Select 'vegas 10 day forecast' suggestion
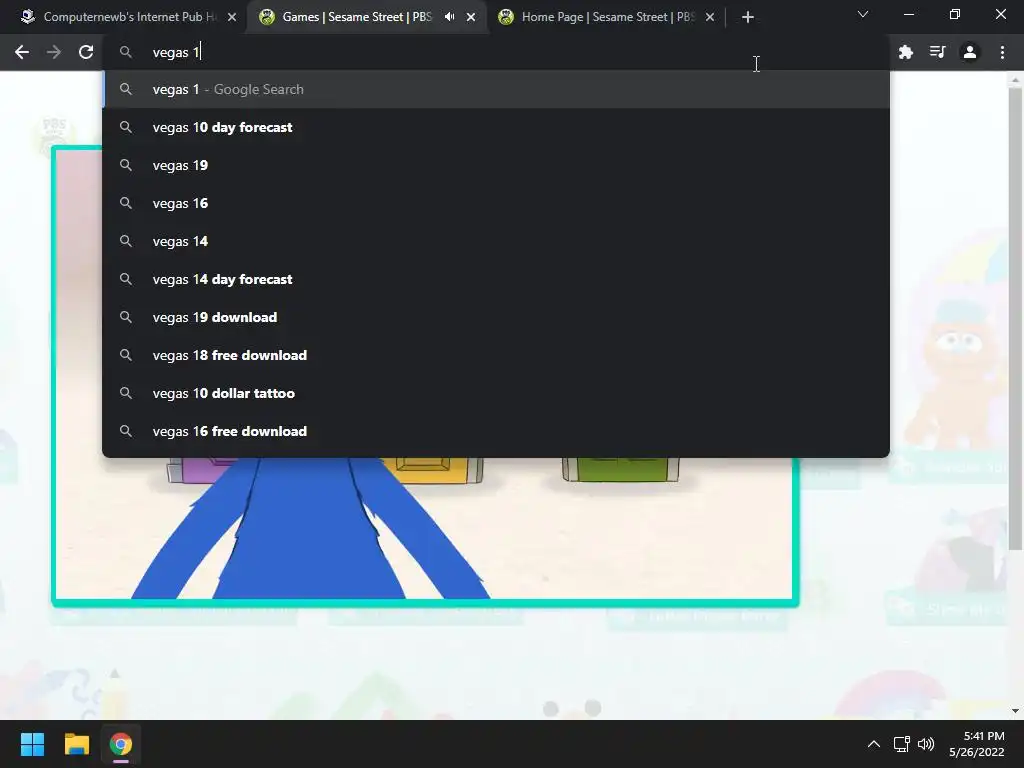This screenshot has height=768, width=1024. click(496, 127)
